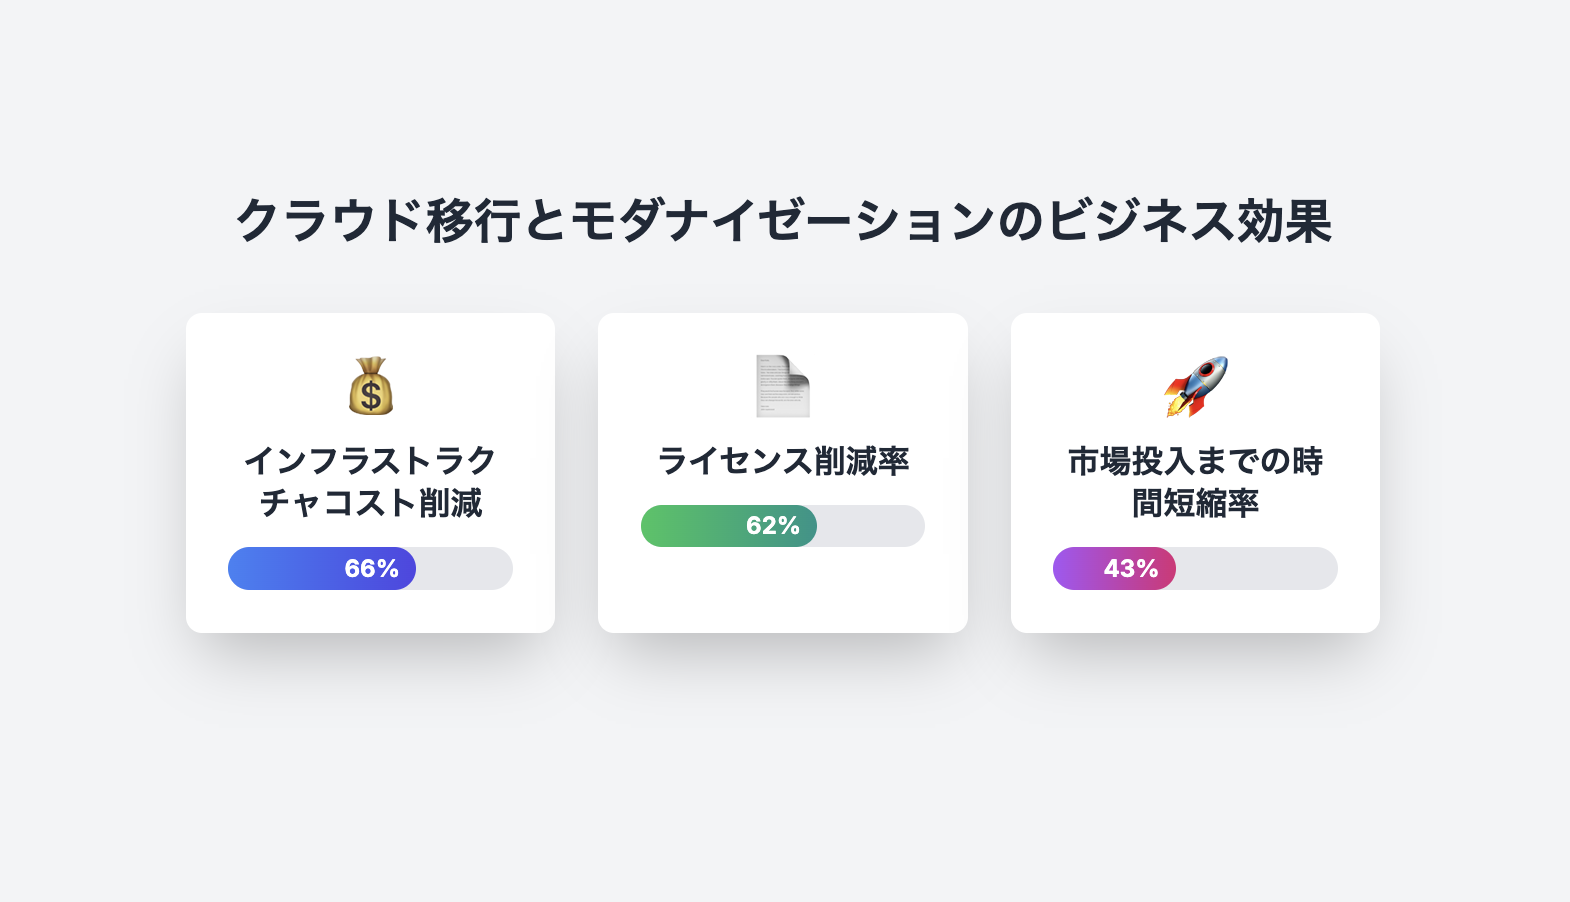Click the インフラストラクチャコスト削減 card title
Screen dimensions: 1570x902
tap(370, 481)
